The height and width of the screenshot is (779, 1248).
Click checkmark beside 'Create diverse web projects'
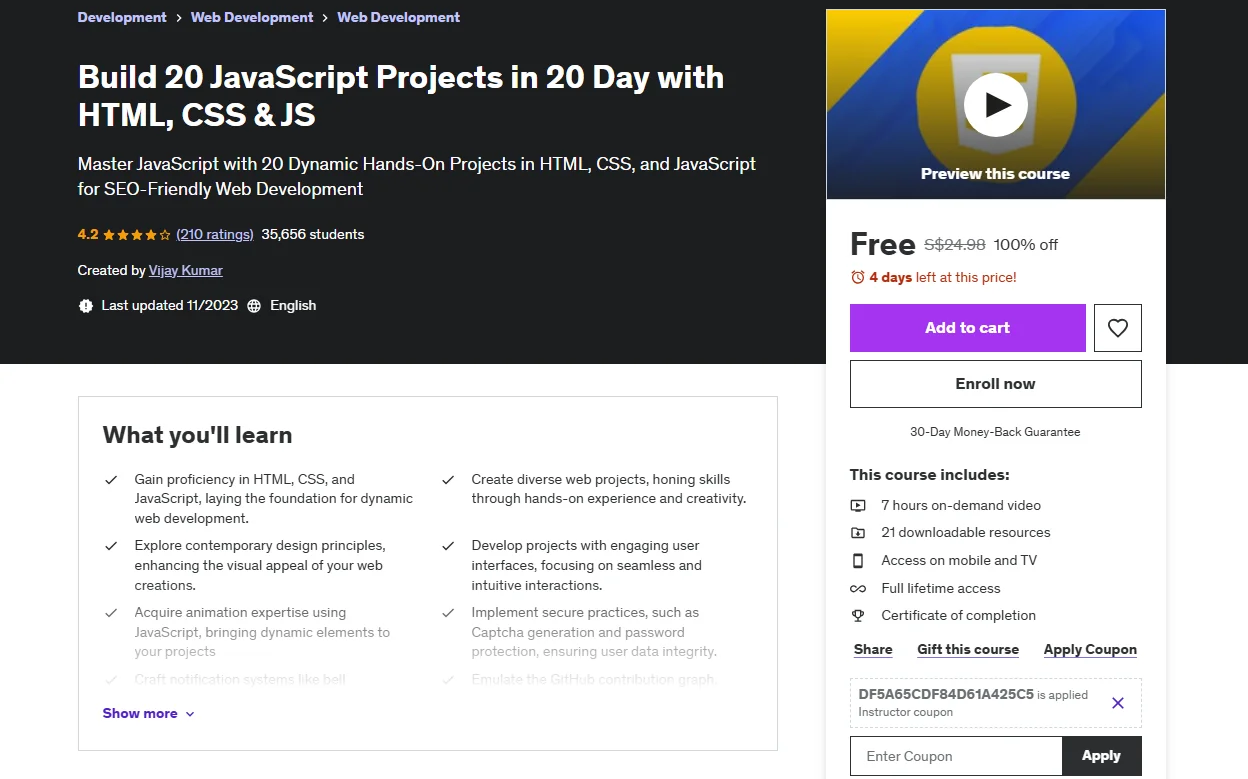[448, 480]
